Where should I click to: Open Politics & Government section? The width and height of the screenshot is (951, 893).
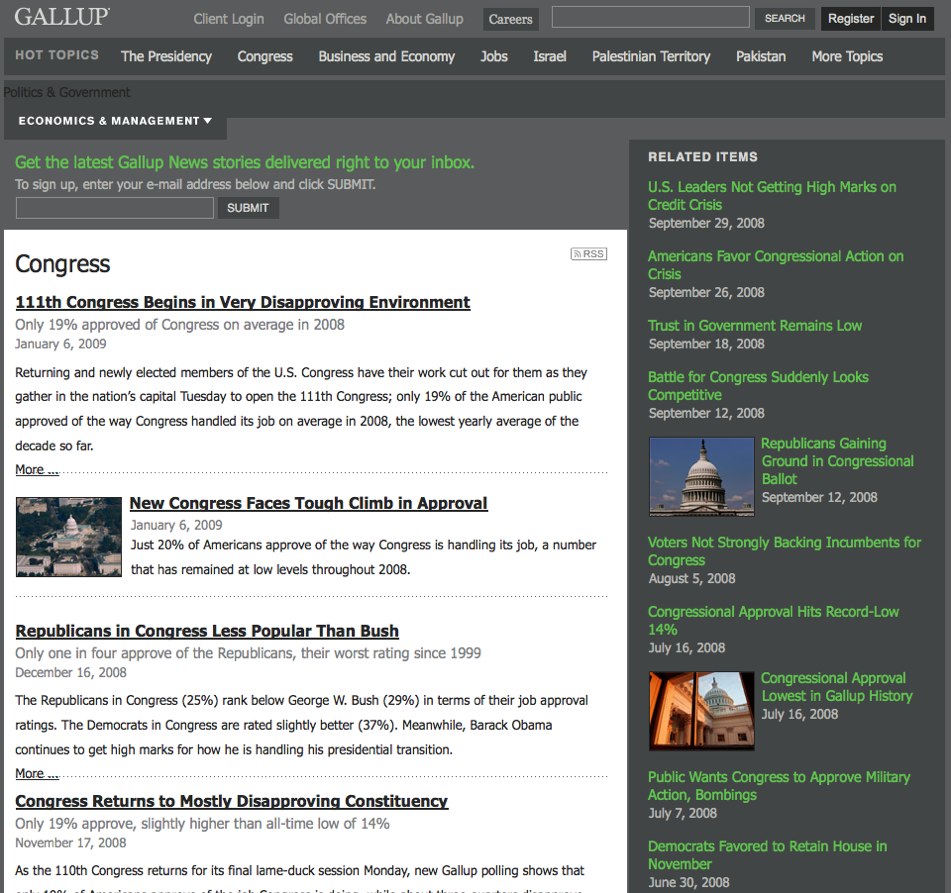(67, 92)
